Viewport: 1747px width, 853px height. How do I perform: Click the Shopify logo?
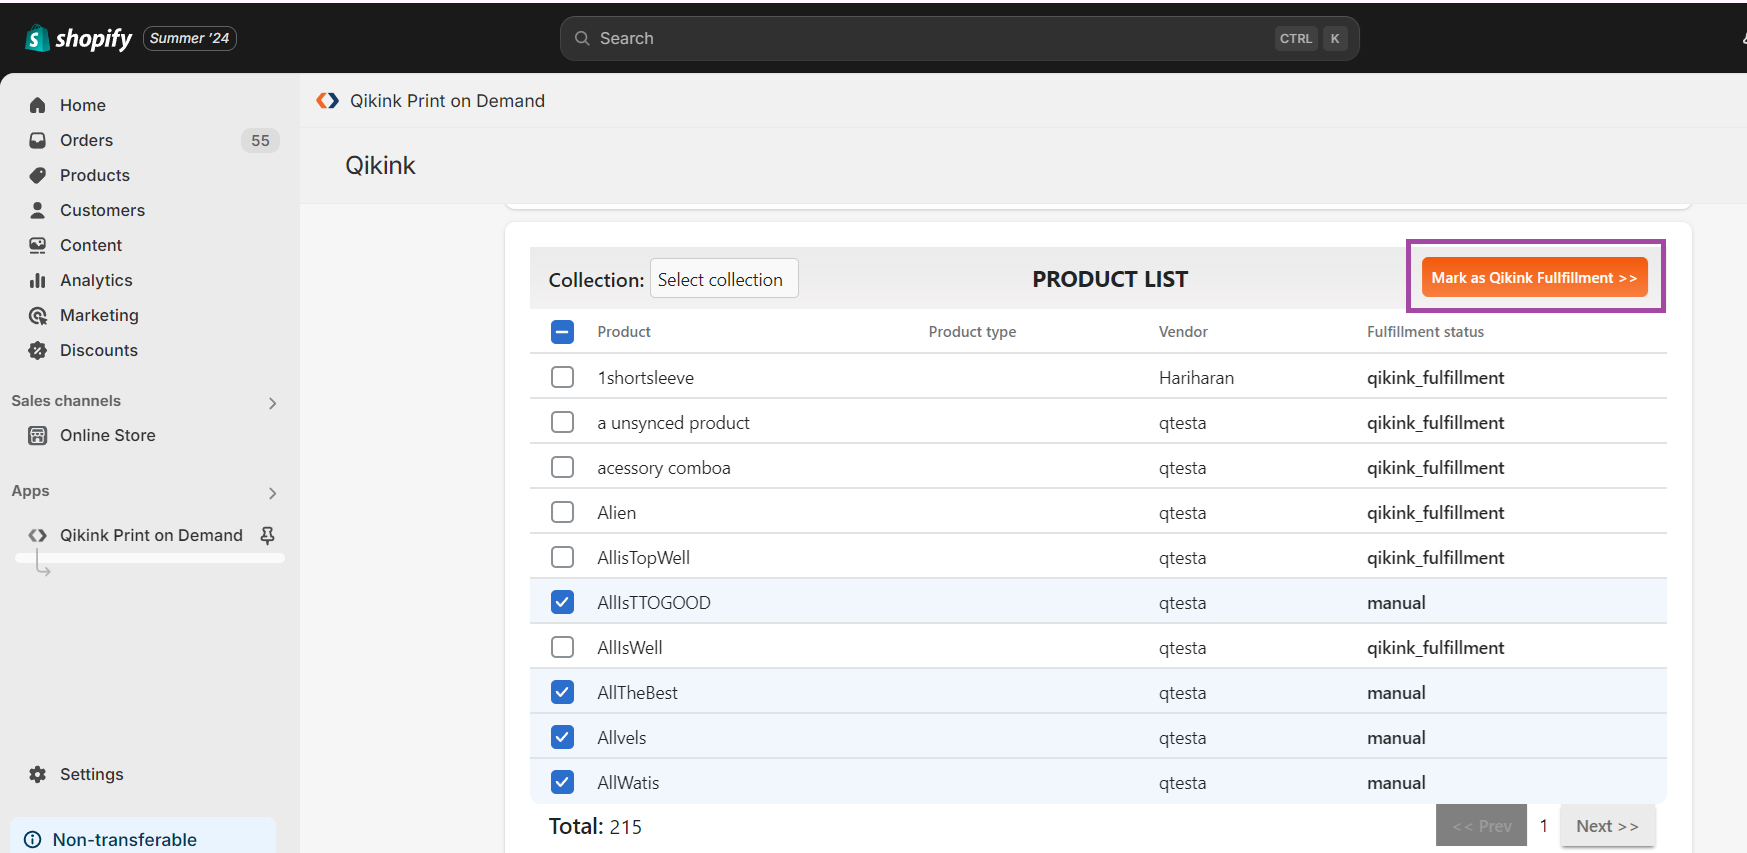(79, 38)
